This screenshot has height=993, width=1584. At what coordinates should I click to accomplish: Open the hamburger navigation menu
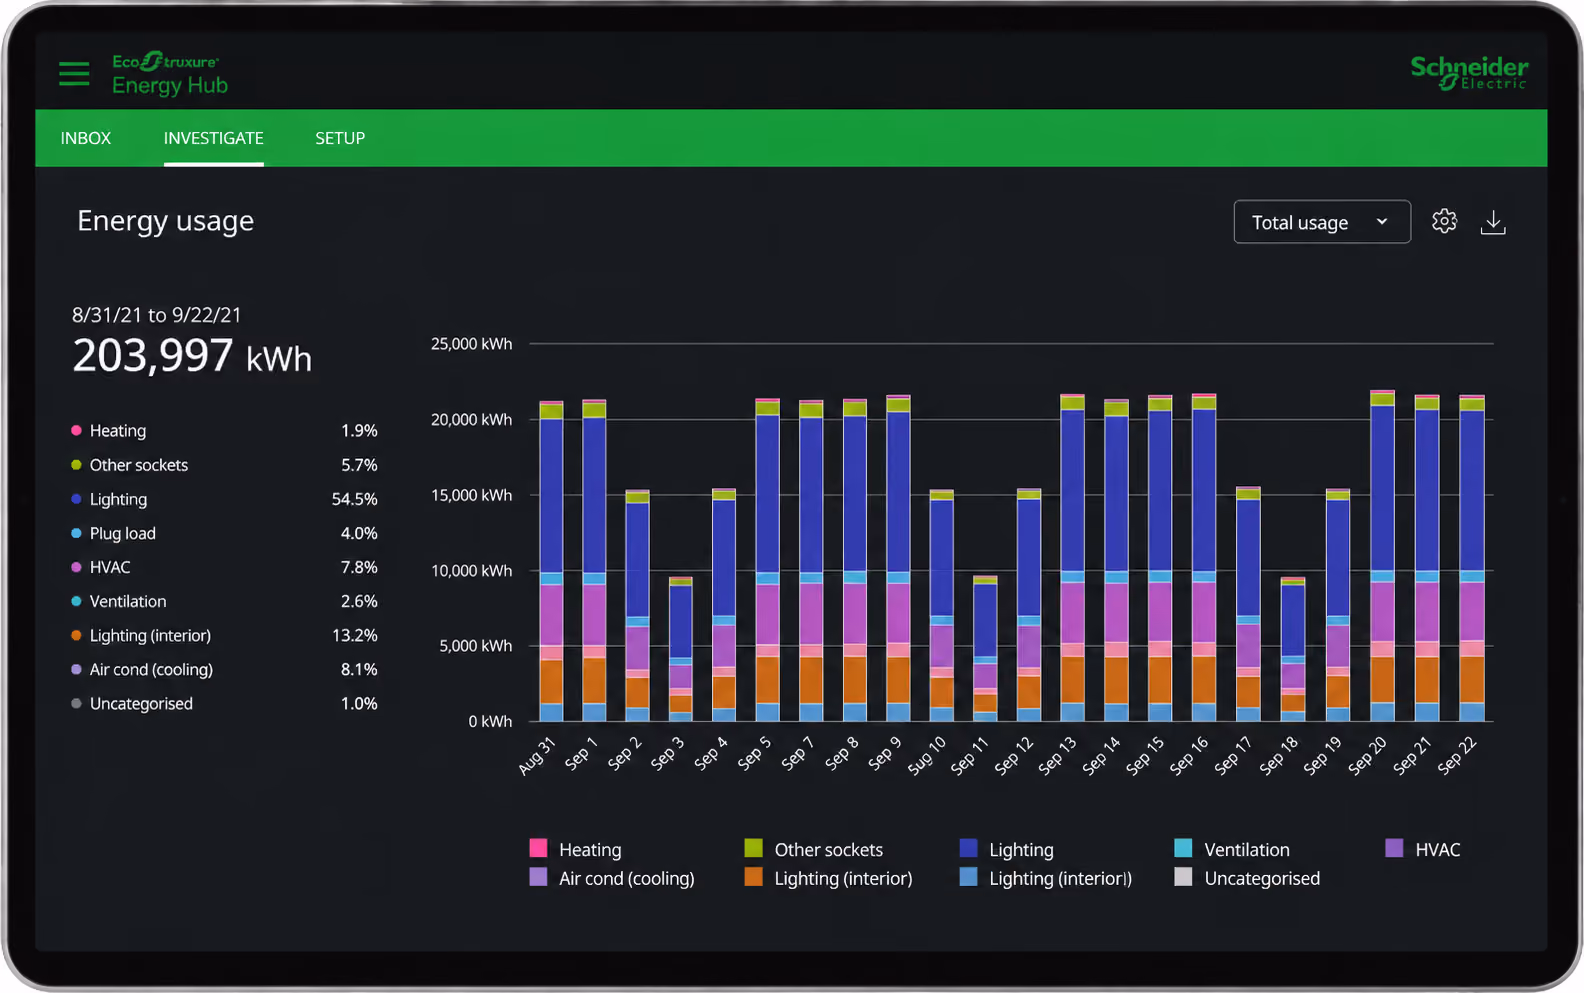pos(74,74)
